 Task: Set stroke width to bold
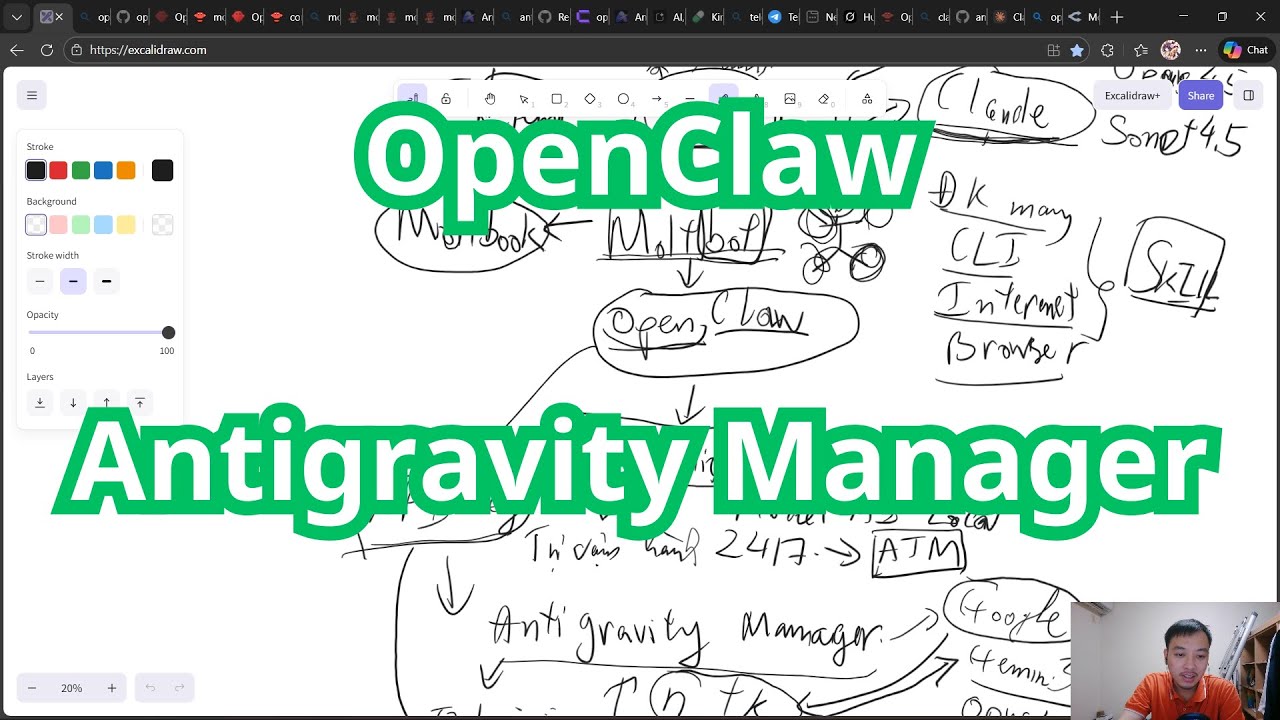(x=73, y=282)
